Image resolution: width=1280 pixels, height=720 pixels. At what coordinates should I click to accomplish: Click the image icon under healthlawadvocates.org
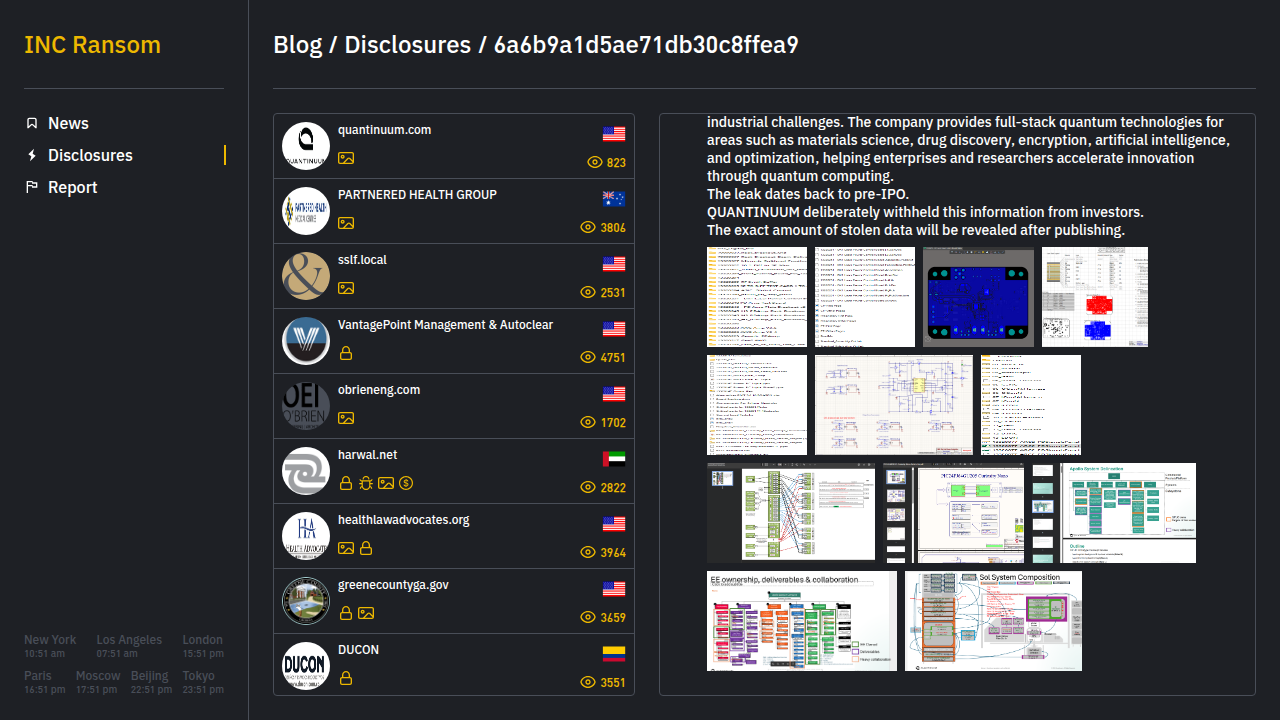pos(346,548)
